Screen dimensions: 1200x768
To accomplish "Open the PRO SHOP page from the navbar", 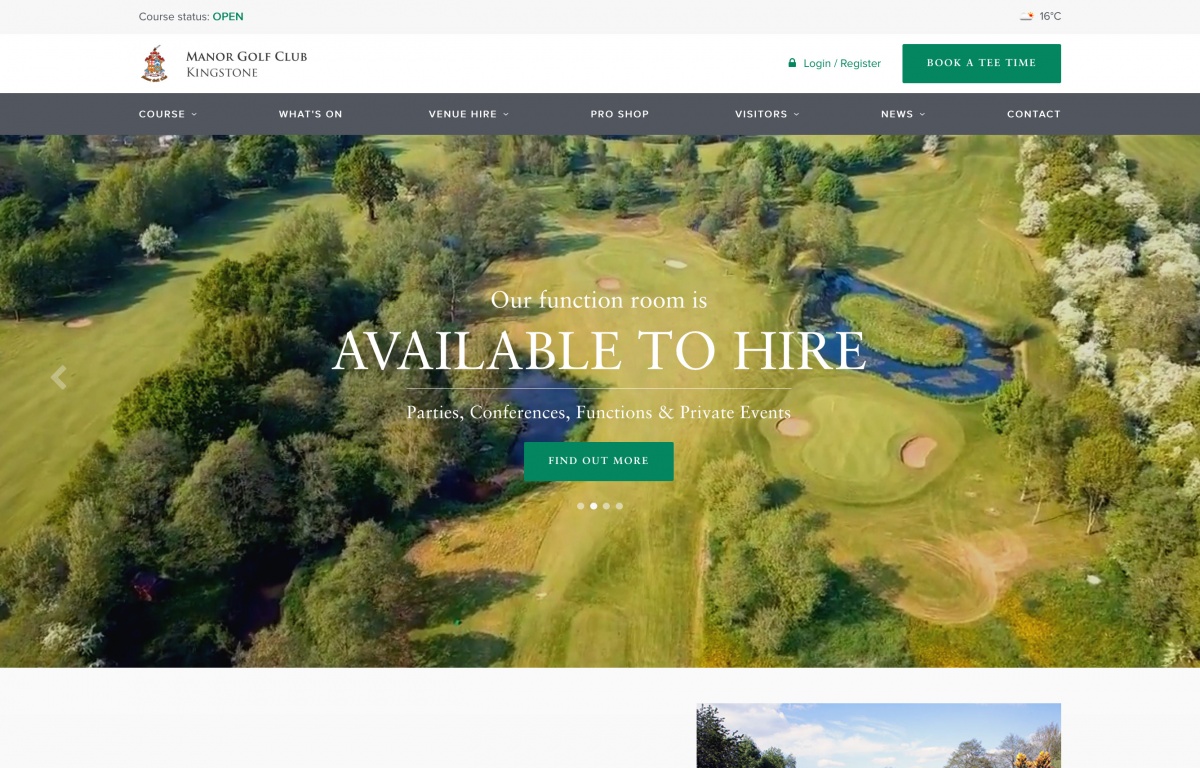I will click(619, 114).
